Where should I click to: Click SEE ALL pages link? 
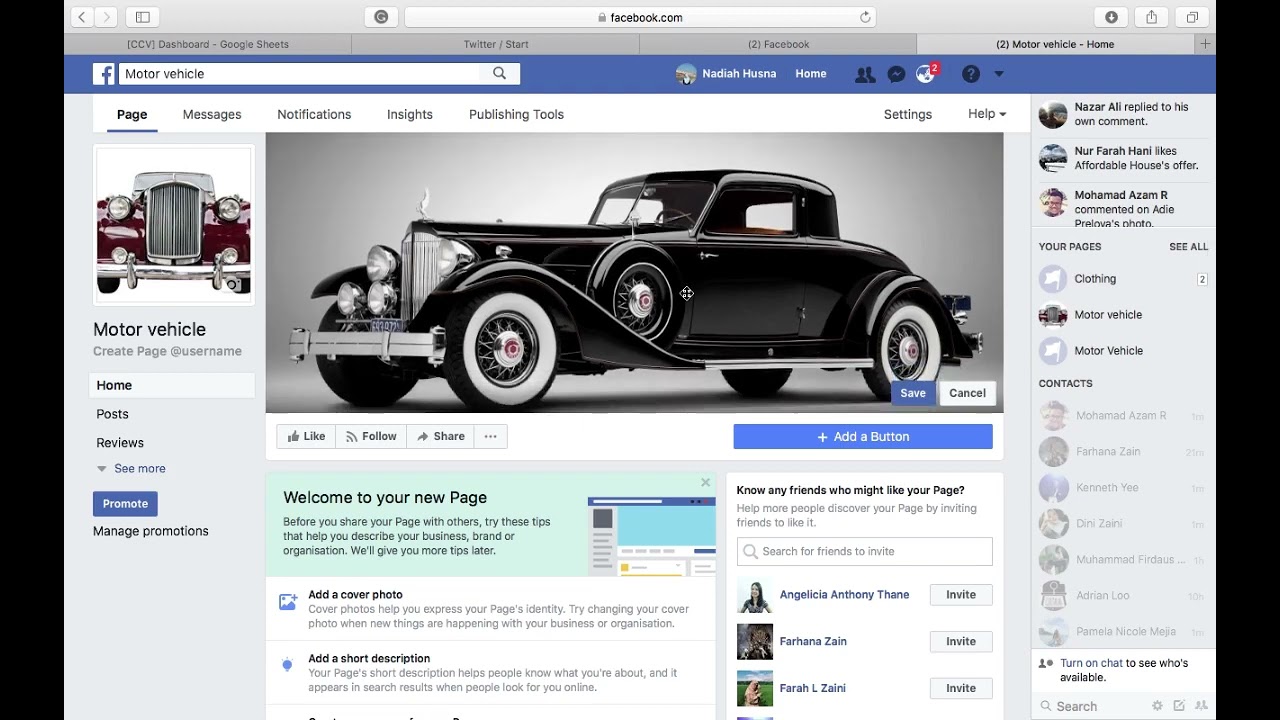click(x=1188, y=247)
